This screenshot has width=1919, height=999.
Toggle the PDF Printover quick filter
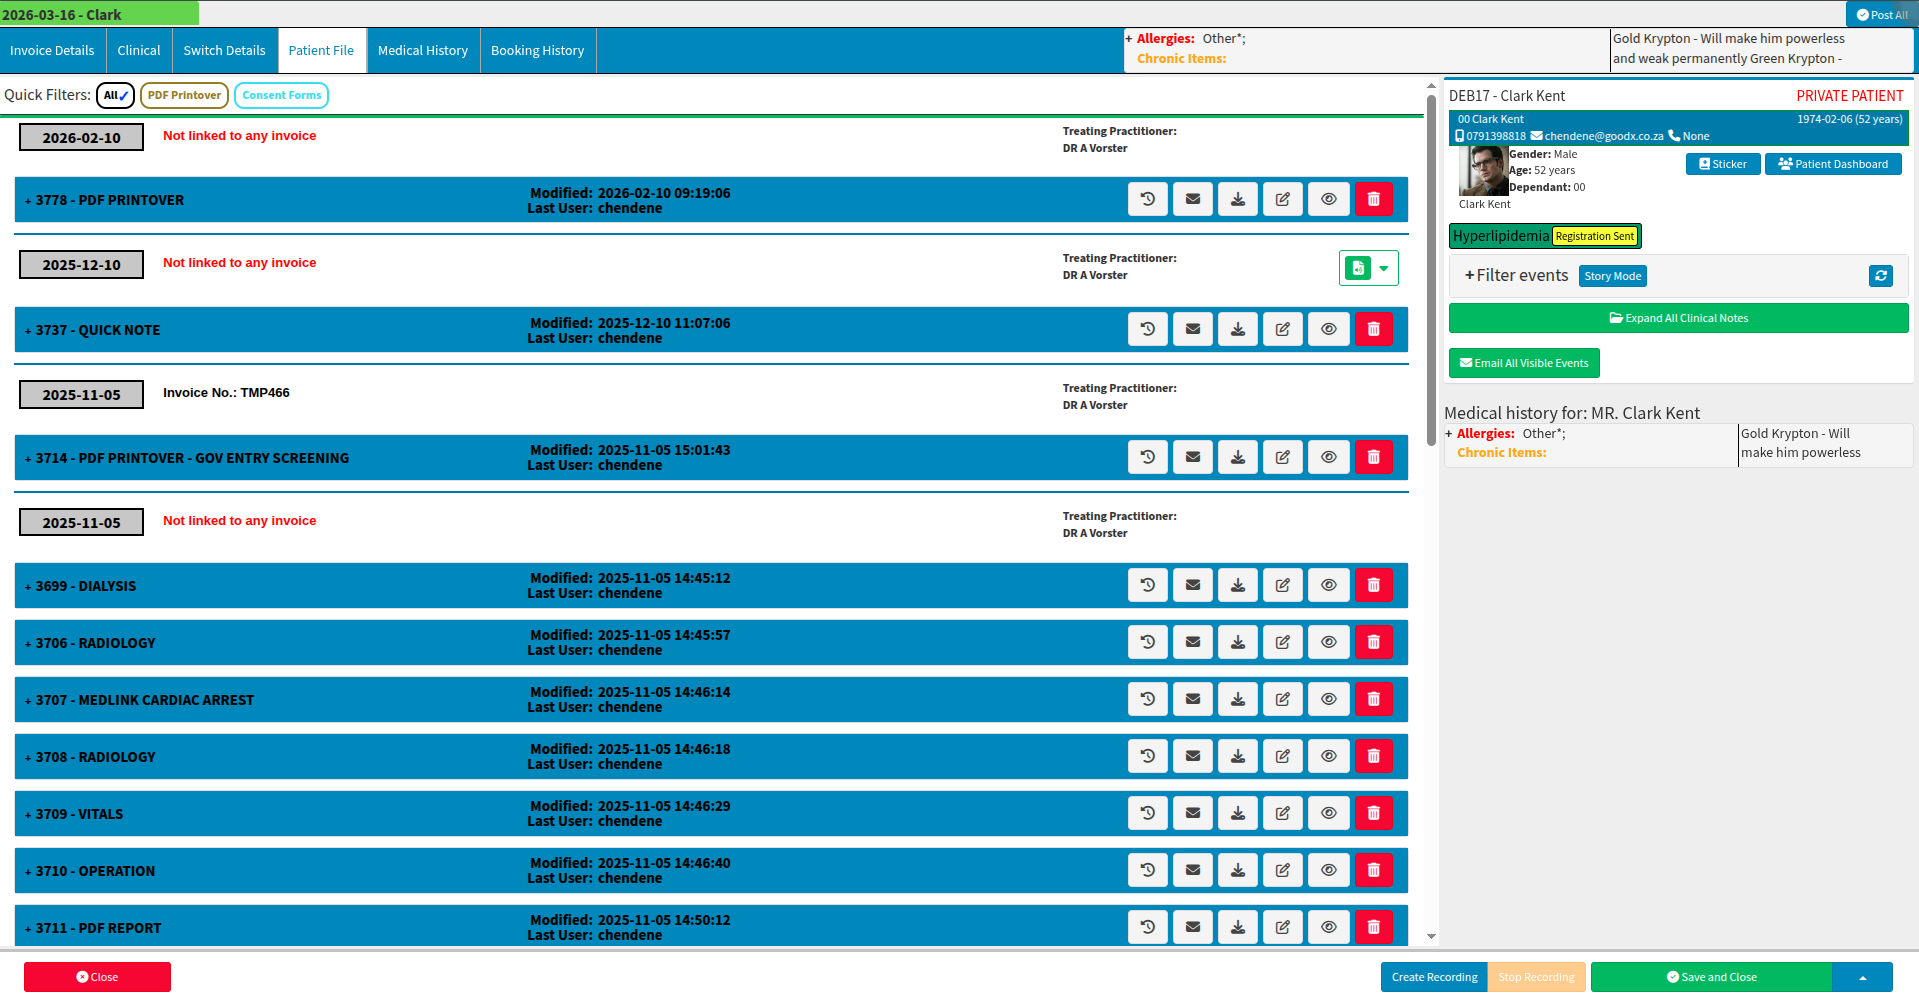click(184, 95)
